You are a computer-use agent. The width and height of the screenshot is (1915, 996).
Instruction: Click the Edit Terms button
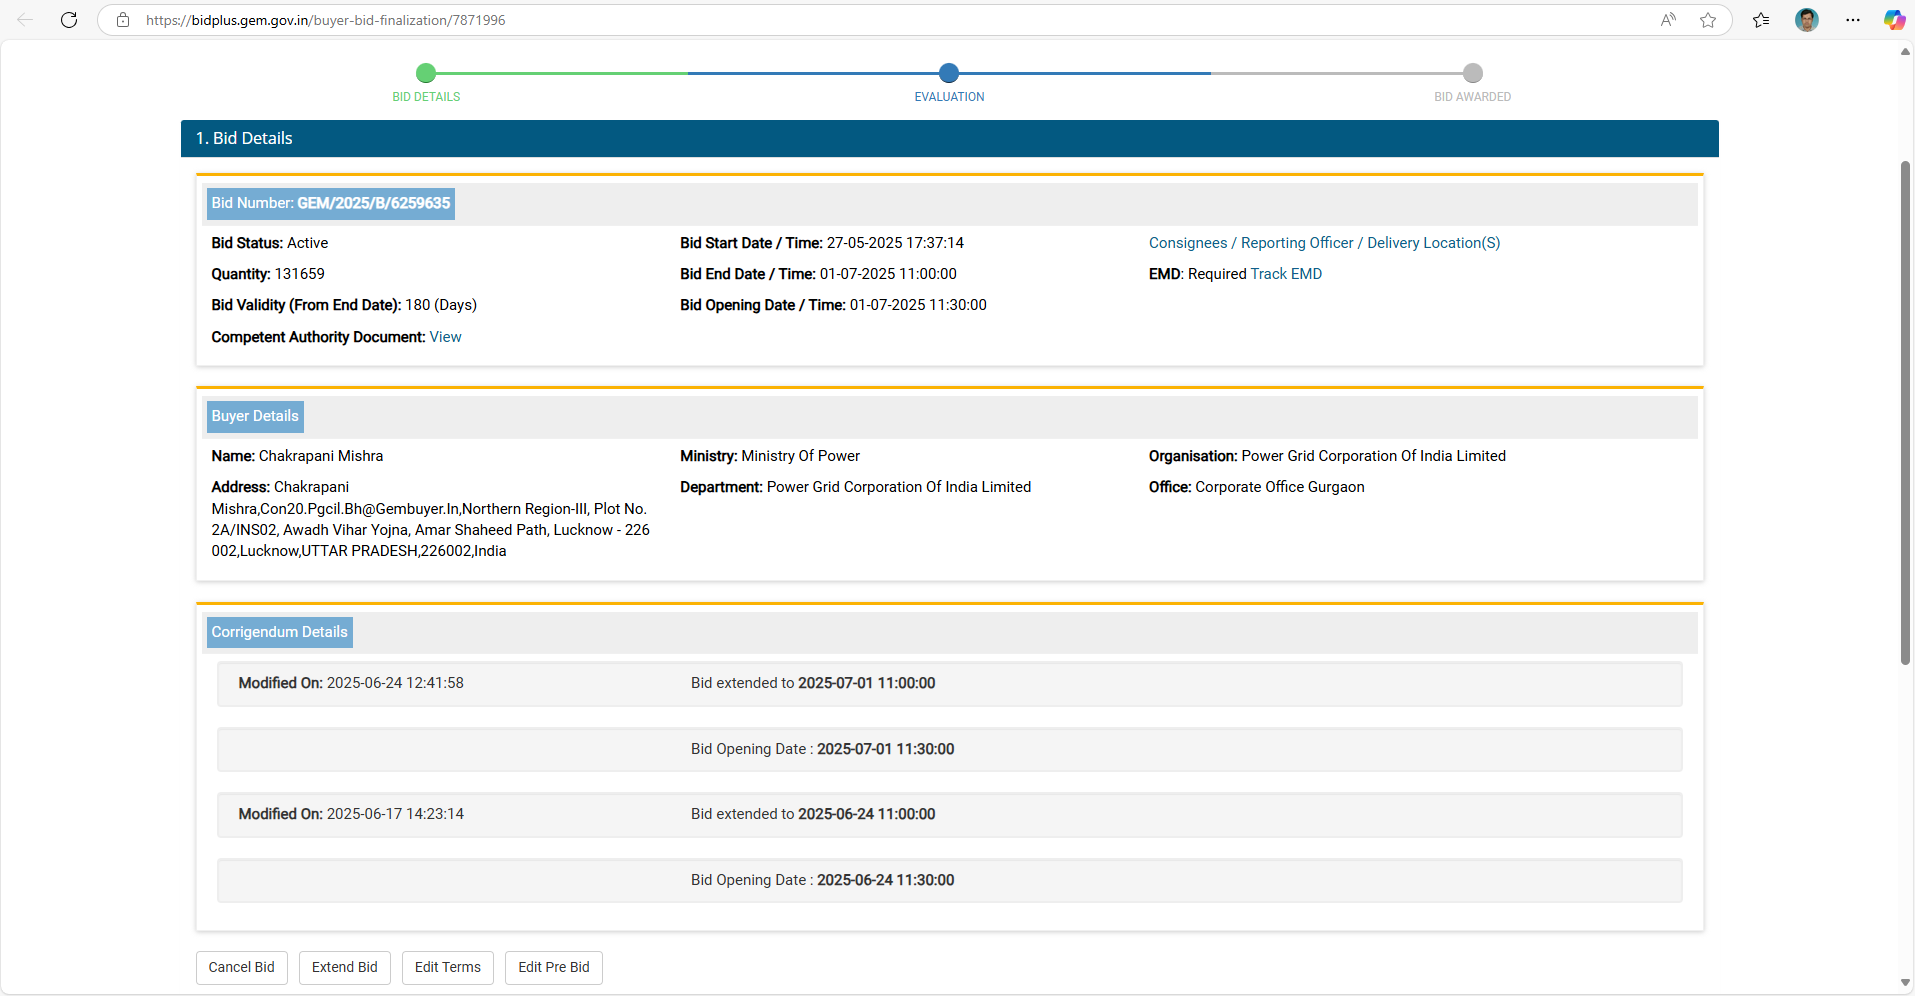448,967
